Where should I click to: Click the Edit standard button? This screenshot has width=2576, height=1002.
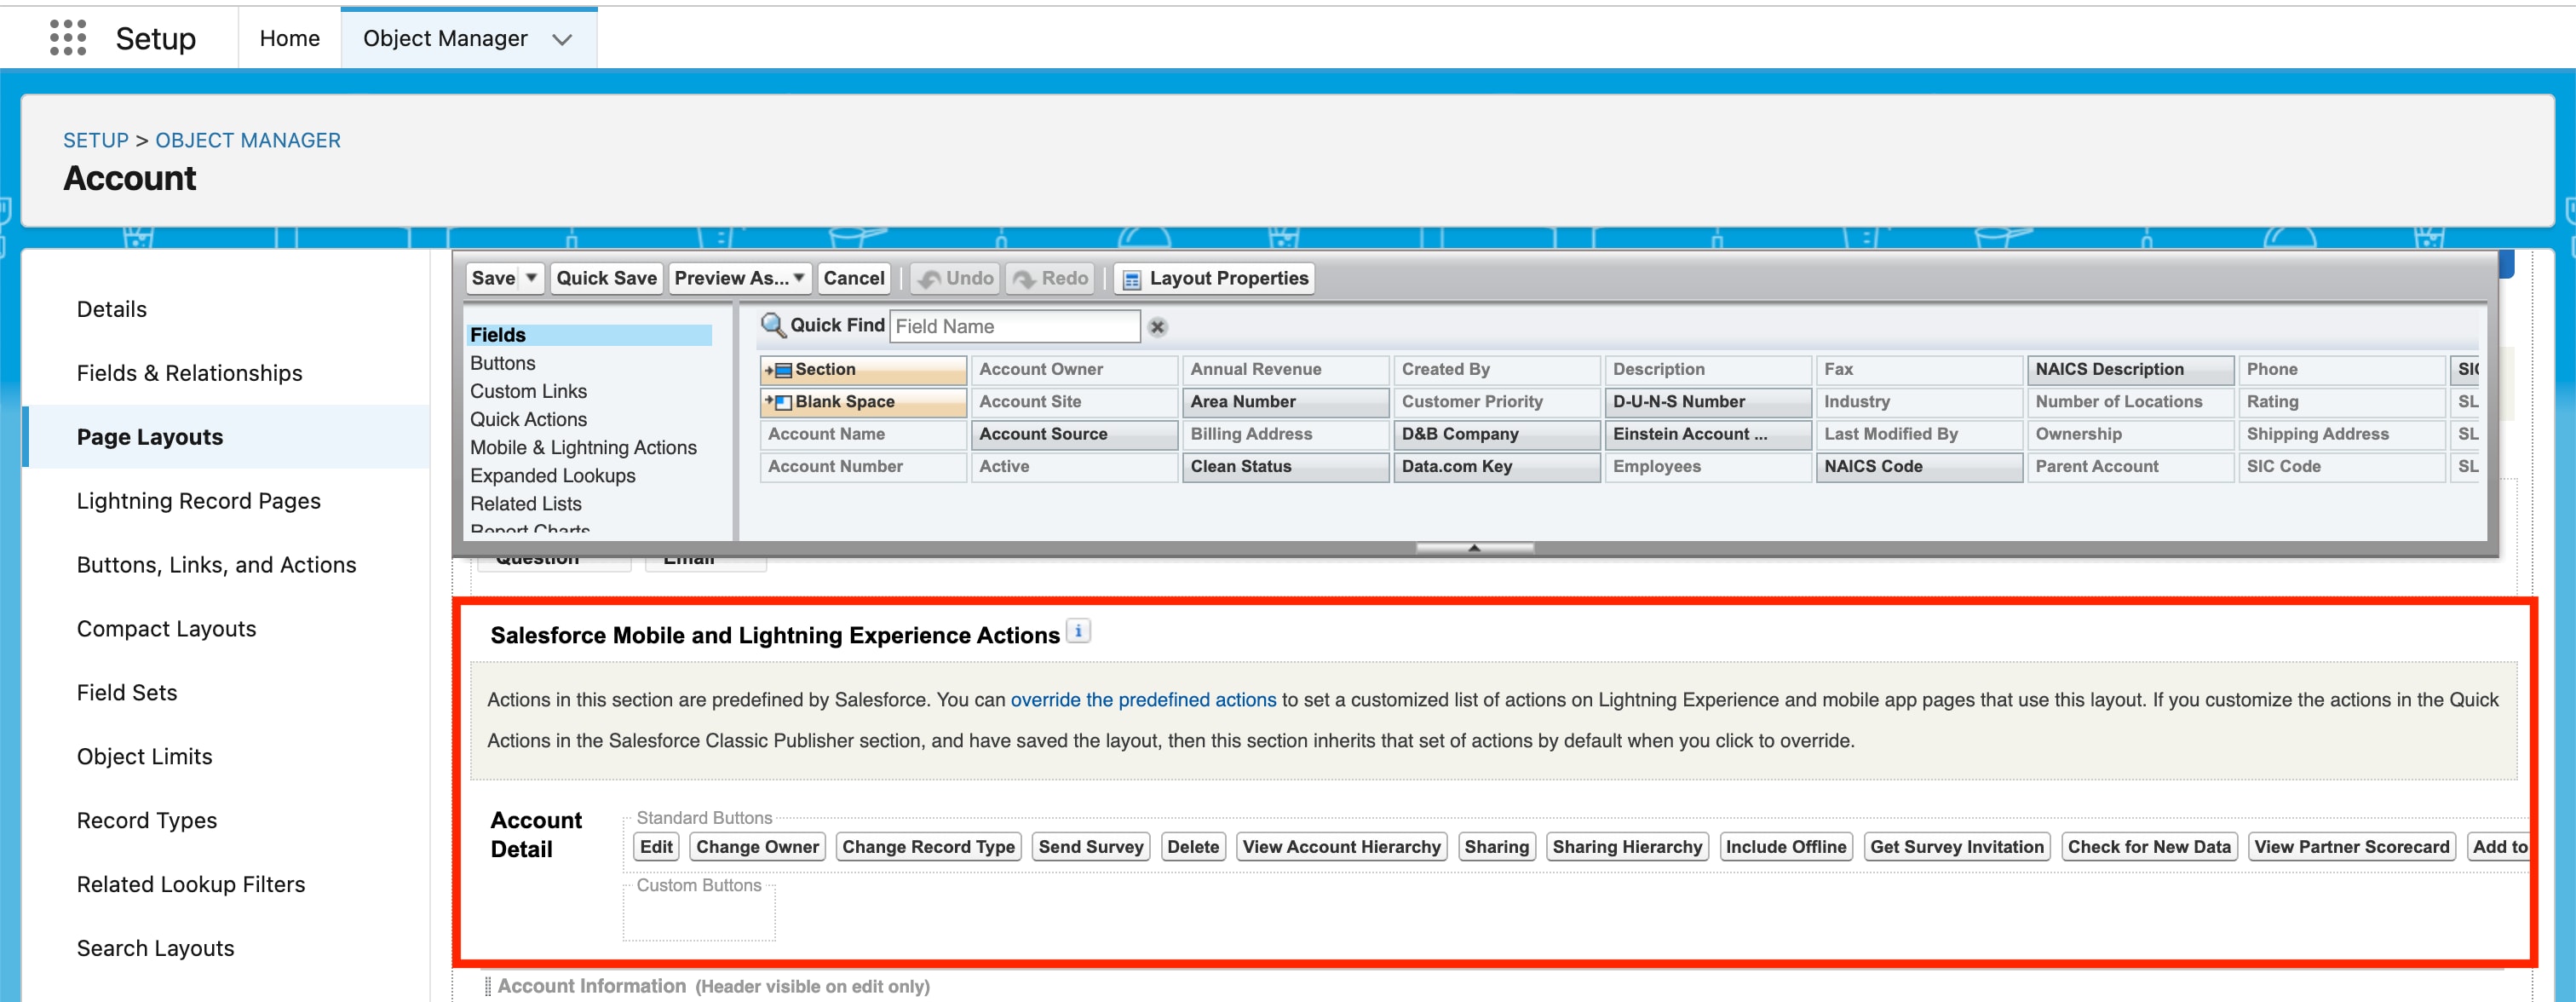pyautogui.click(x=656, y=847)
